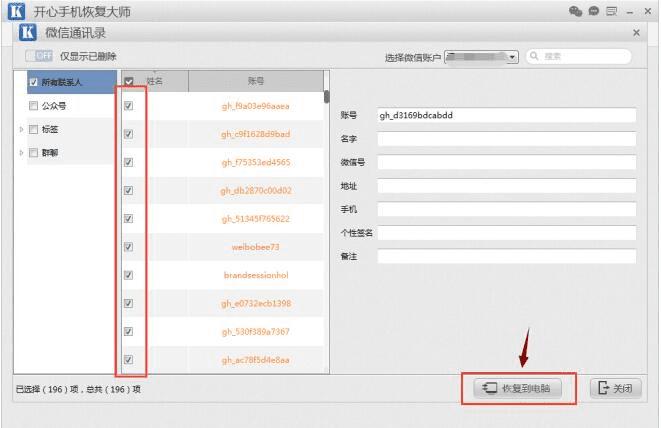Uncheck the row gh_51345f765622 checkbox

coord(129,218)
